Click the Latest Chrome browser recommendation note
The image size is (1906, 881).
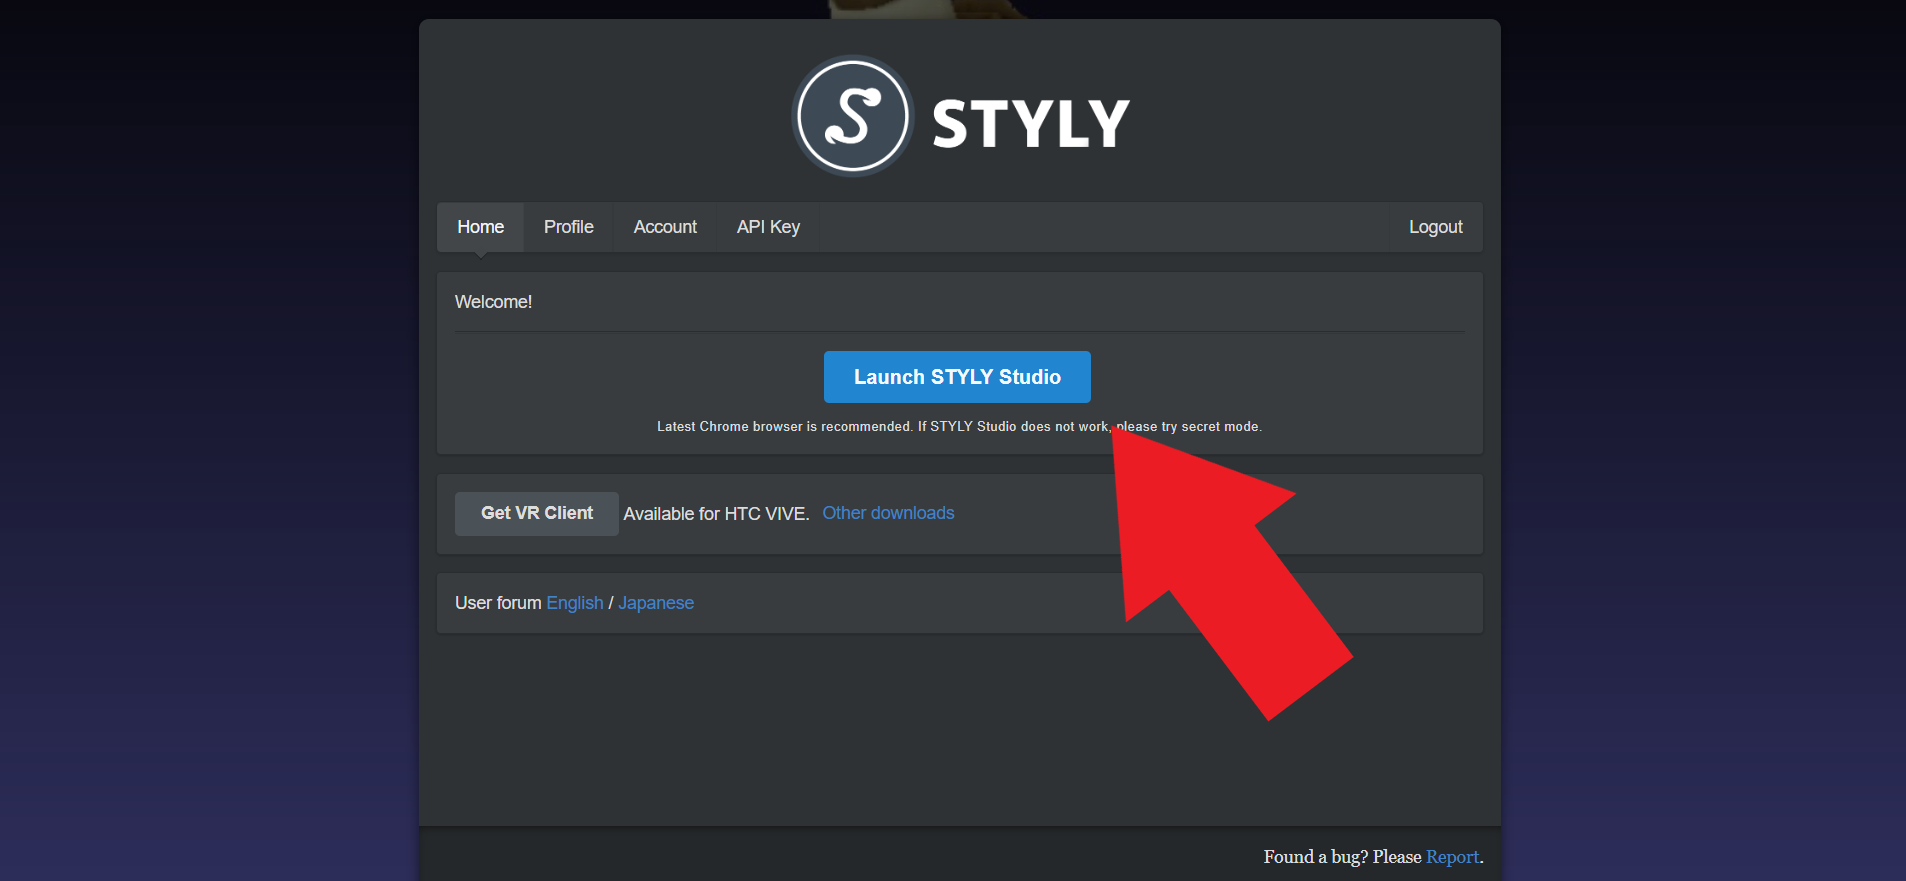(x=959, y=427)
